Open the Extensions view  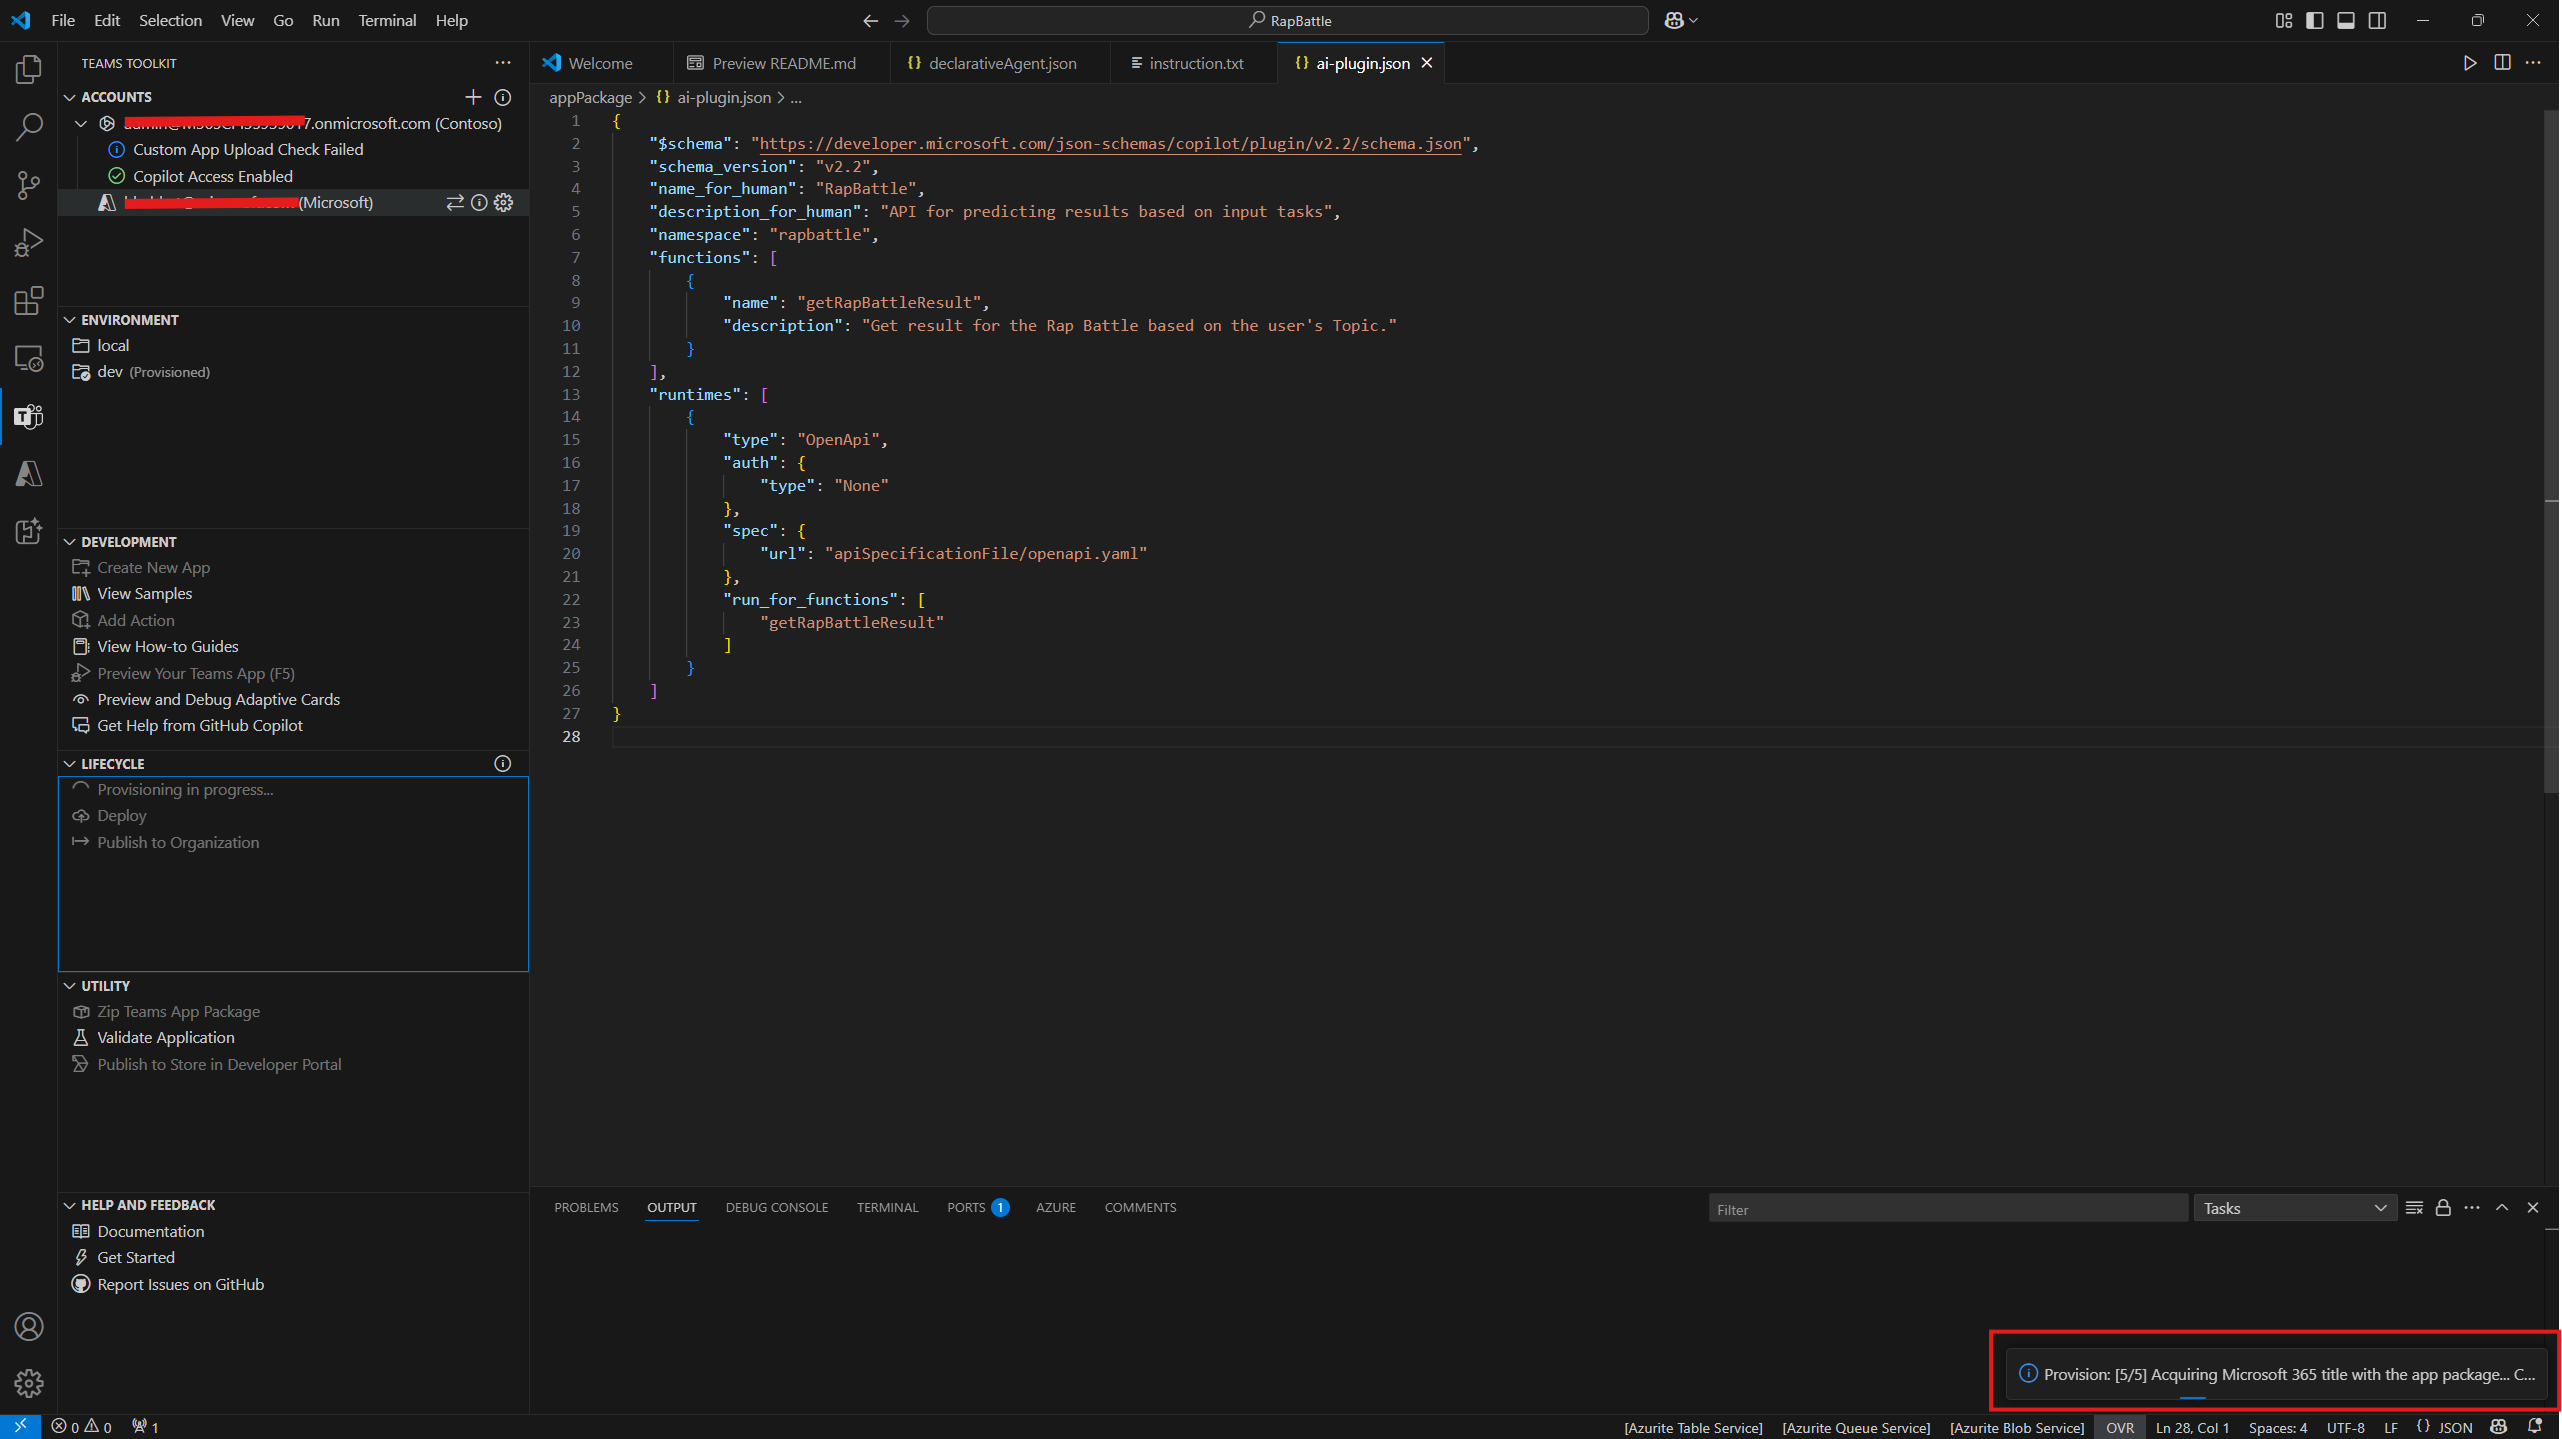(x=29, y=301)
